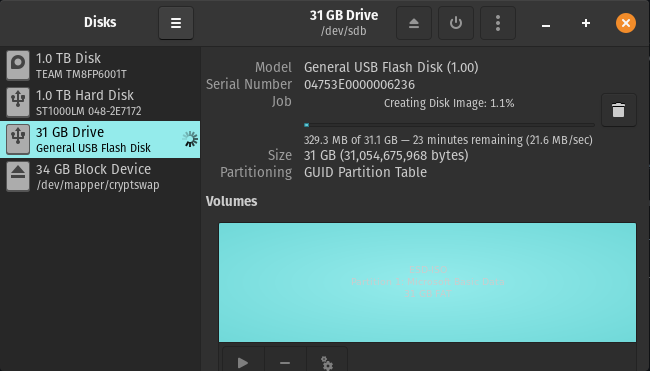Click the hard disk icon of 1.0 TB Disk
650x371 pixels.
18,65
